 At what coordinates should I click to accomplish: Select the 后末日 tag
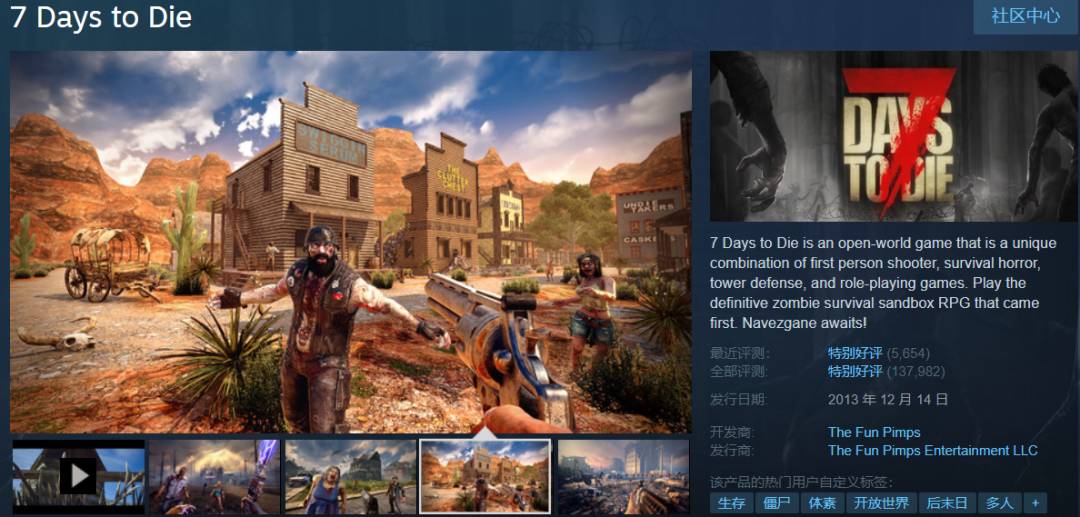pos(947,503)
